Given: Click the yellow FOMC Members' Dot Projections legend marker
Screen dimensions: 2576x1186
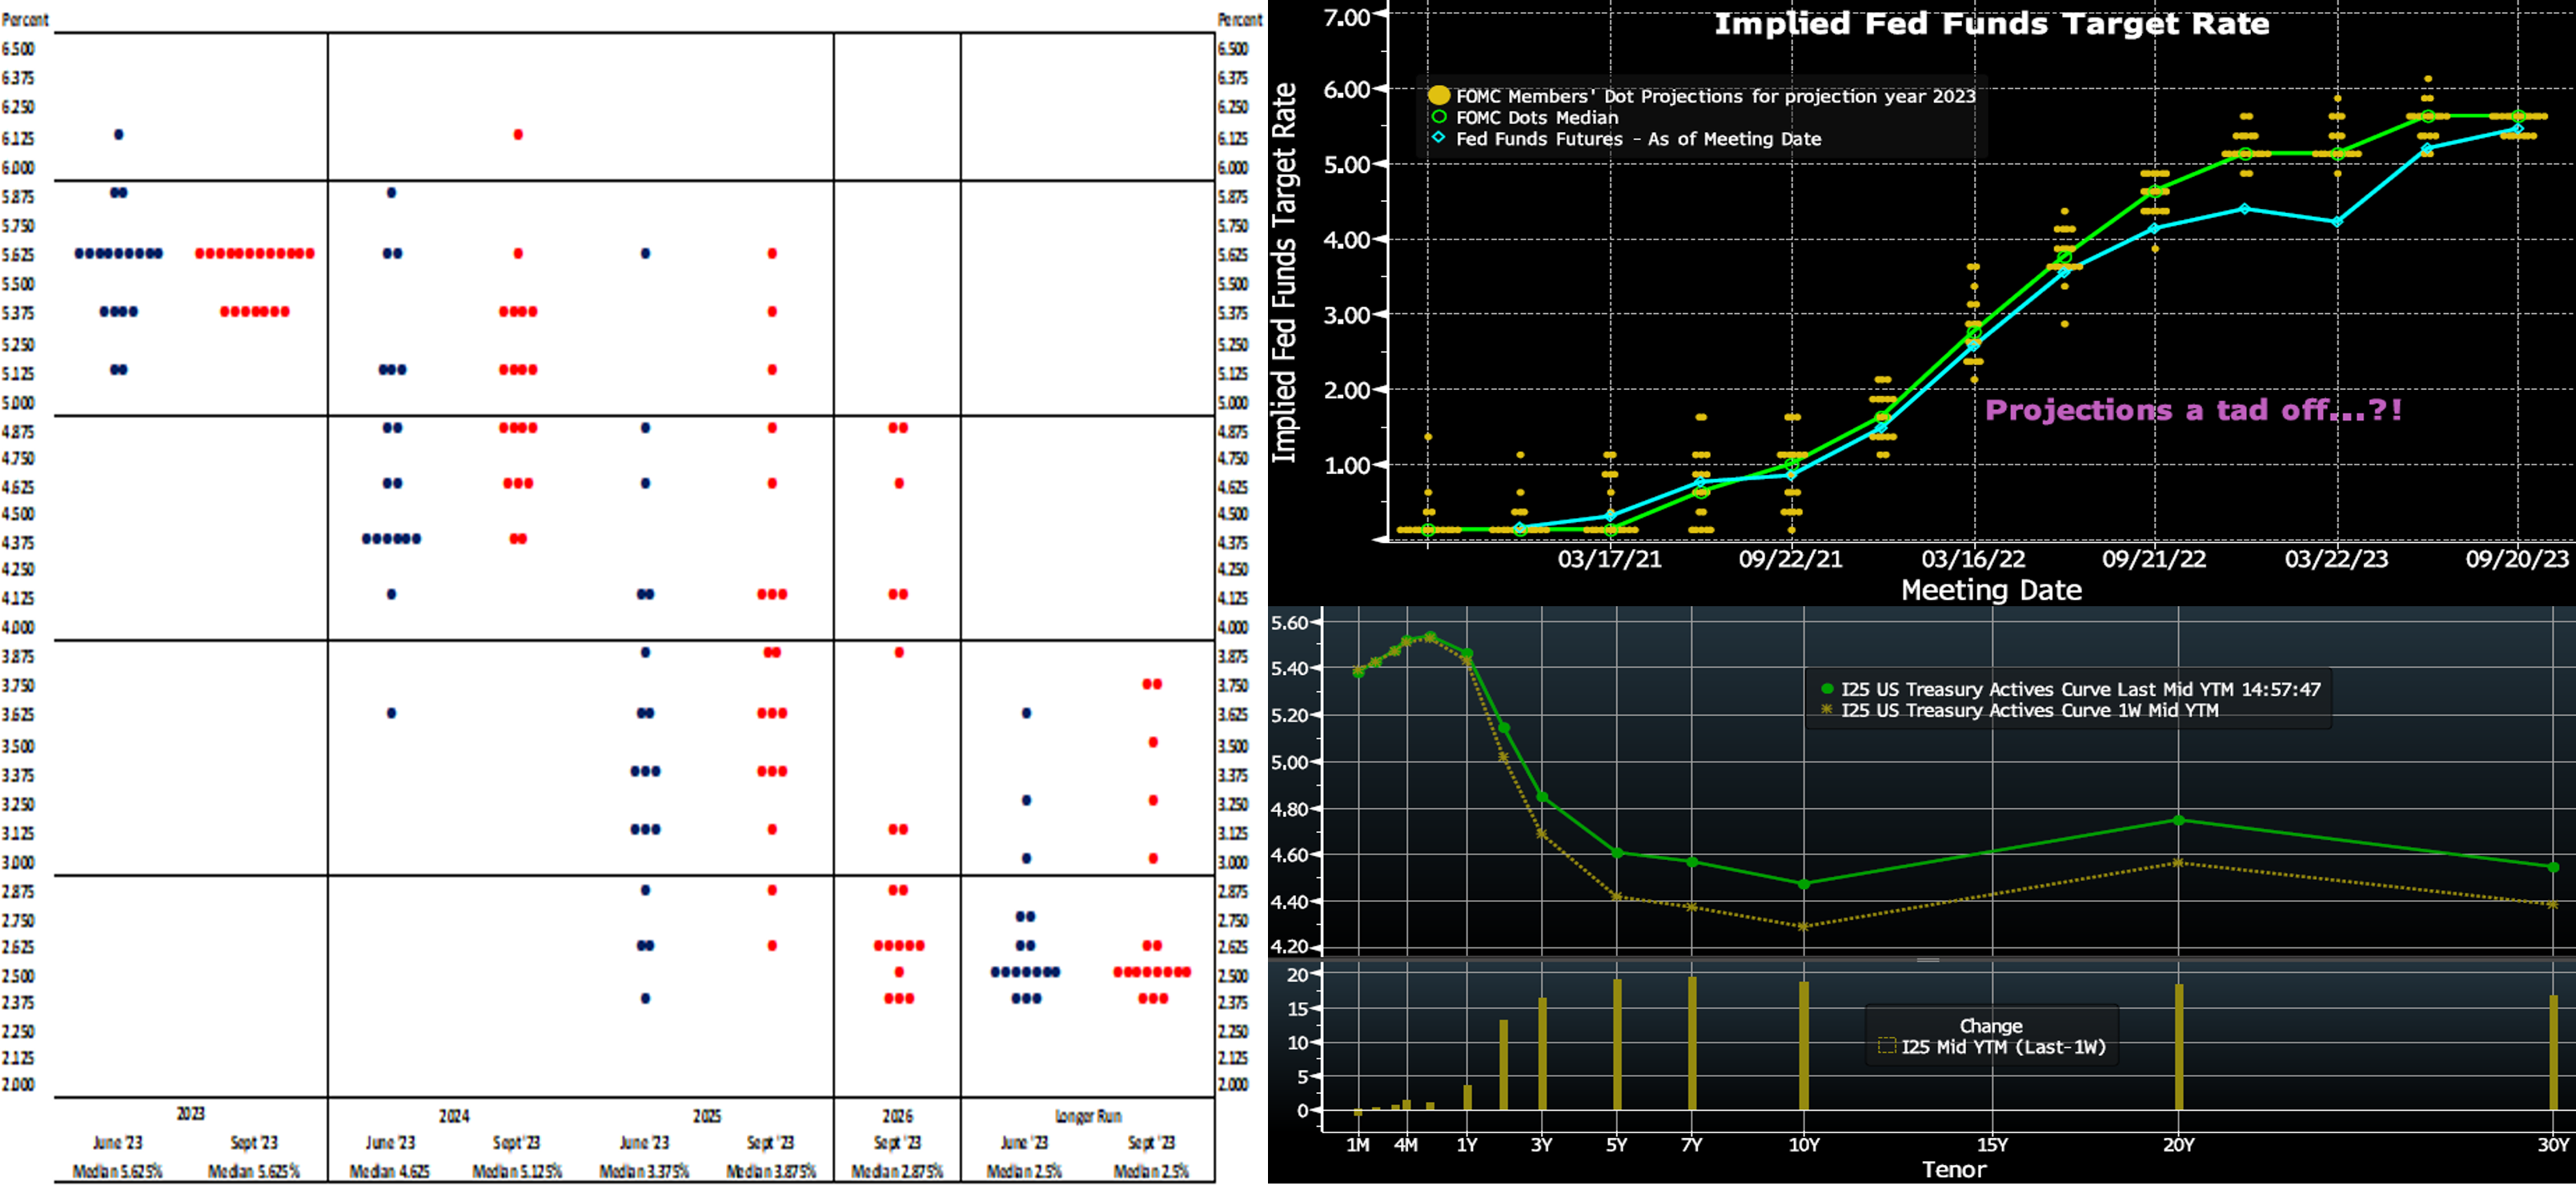Looking at the screenshot, I should 1438,96.
